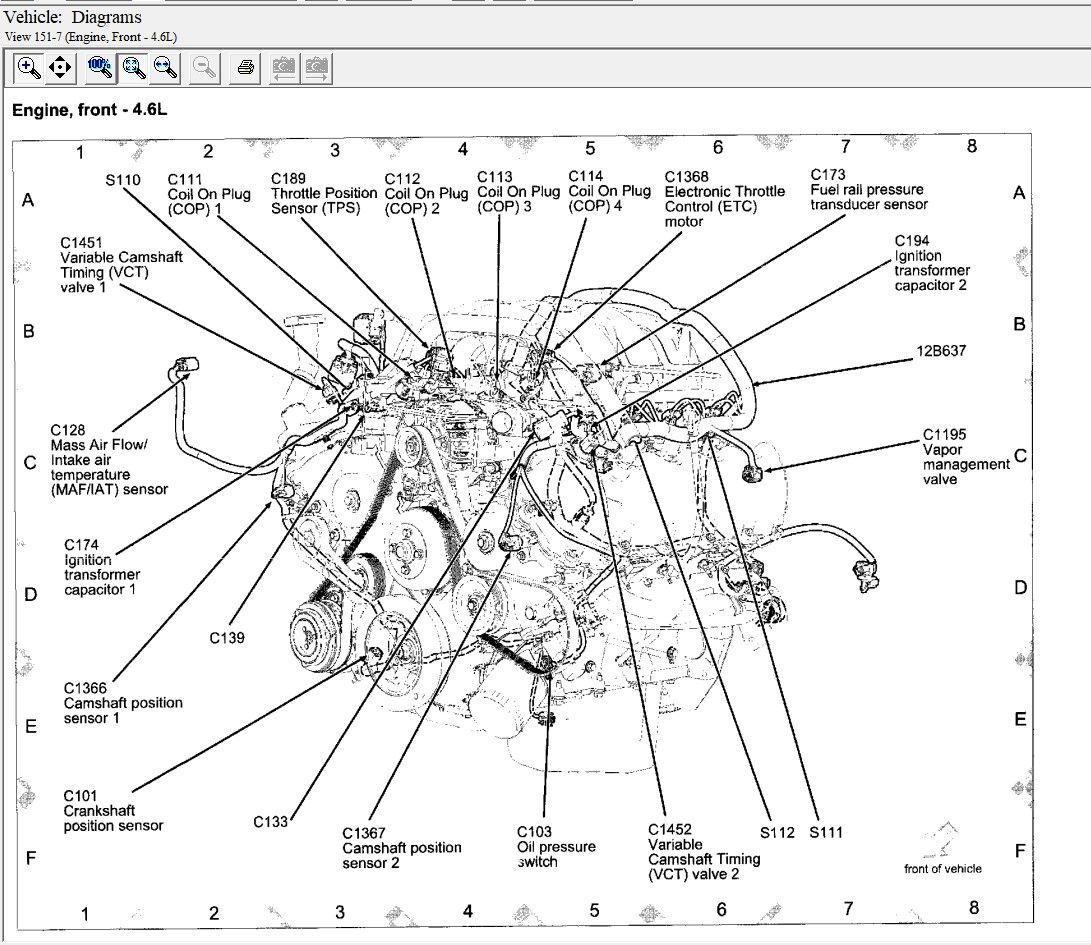Select the C1368 Electronic Throttle Control label
Viewport: 1091px width, 945px height.
[x=710, y=199]
